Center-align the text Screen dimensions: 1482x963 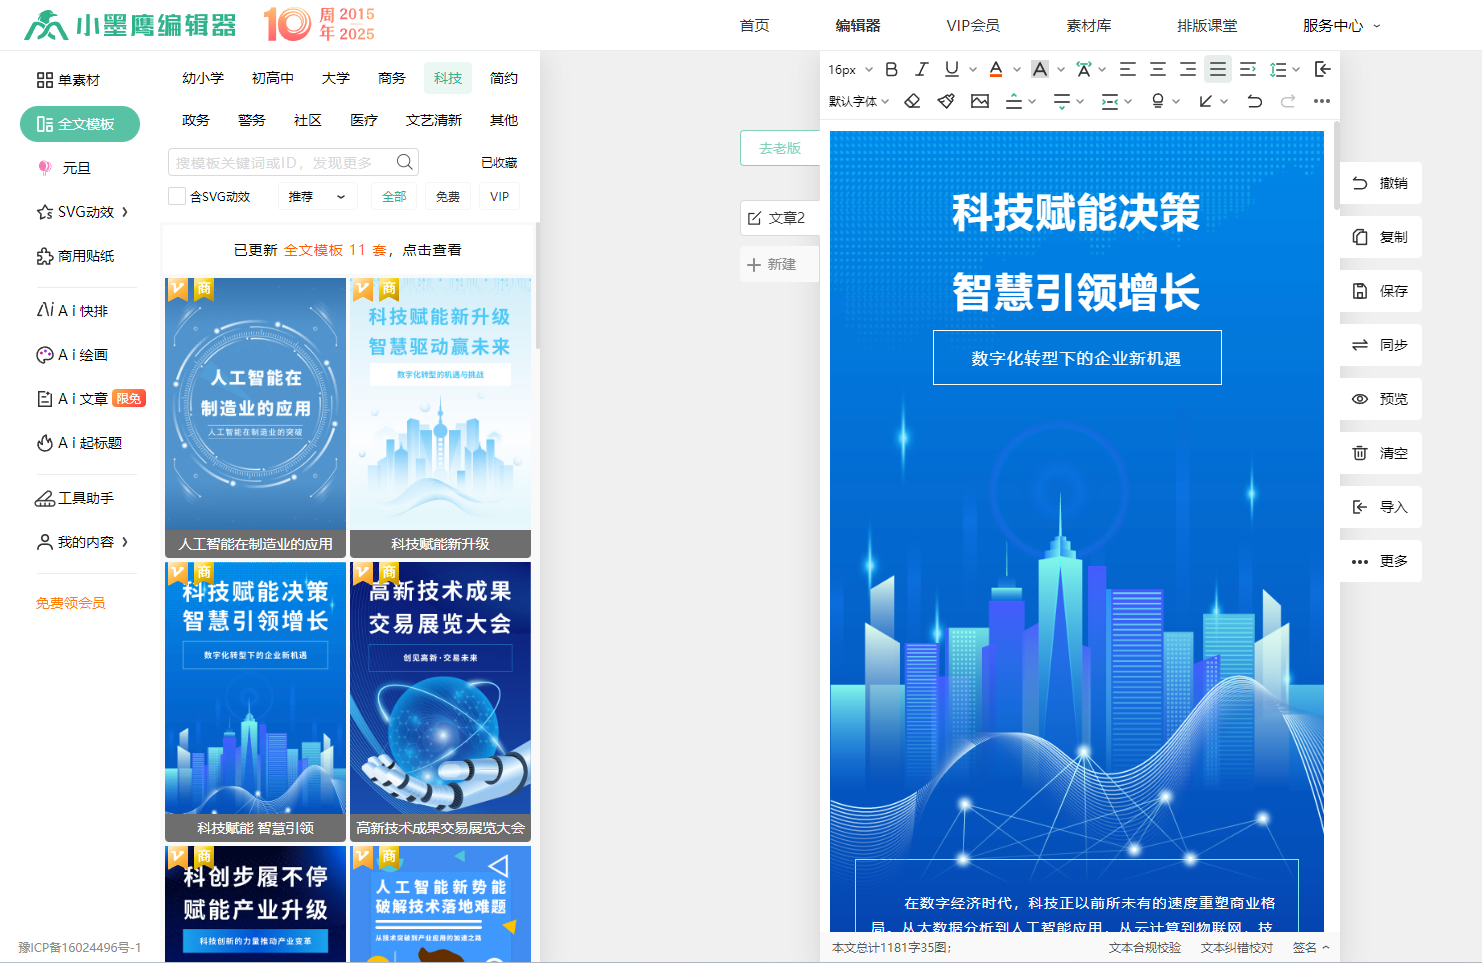pyautogui.click(x=1157, y=69)
